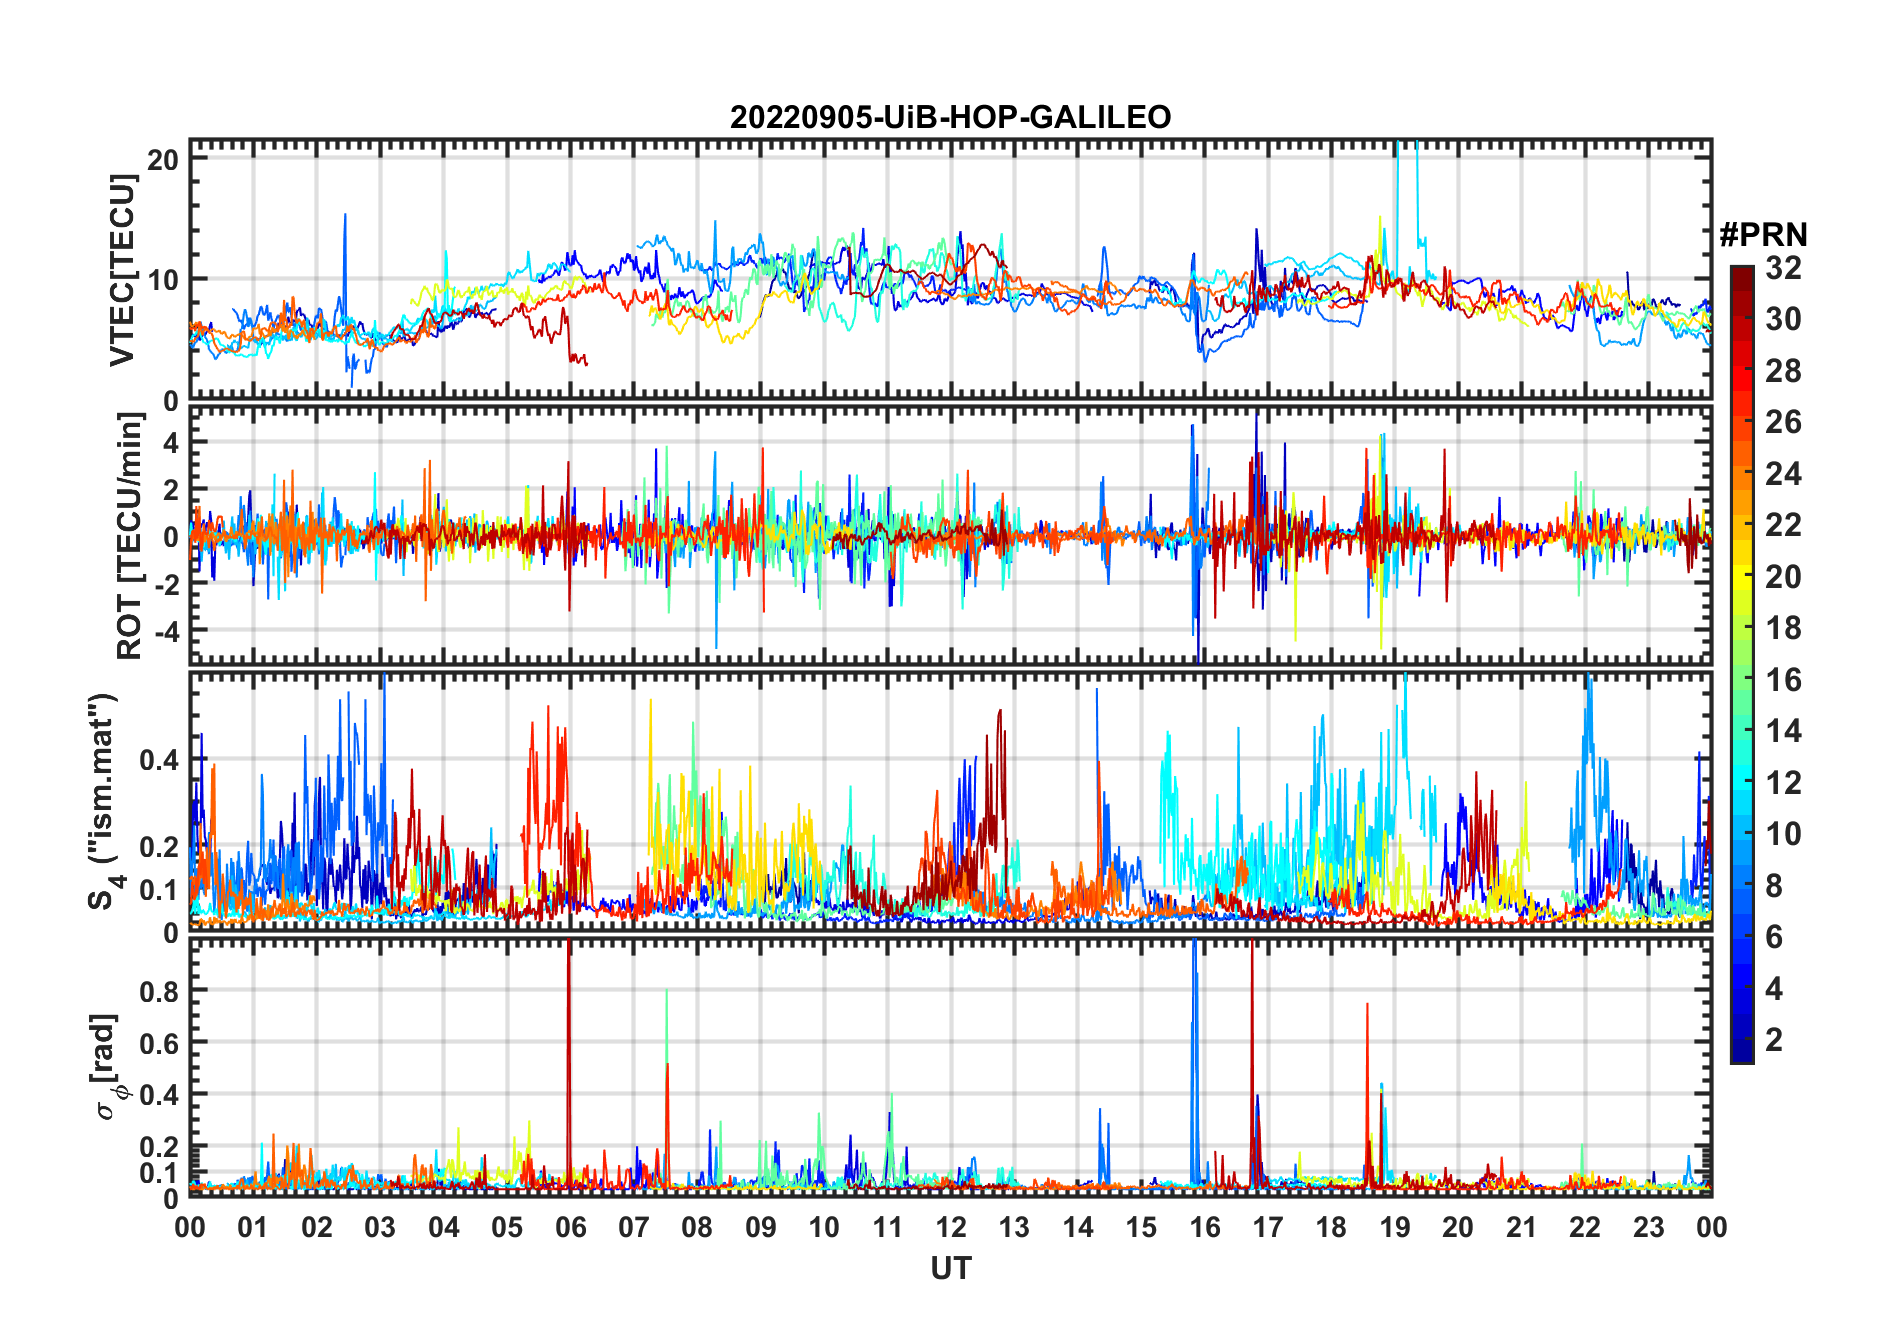Screen dimensions: 1902x1330
Task: Click x-axis tick label 06
Action: [570, 1228]
